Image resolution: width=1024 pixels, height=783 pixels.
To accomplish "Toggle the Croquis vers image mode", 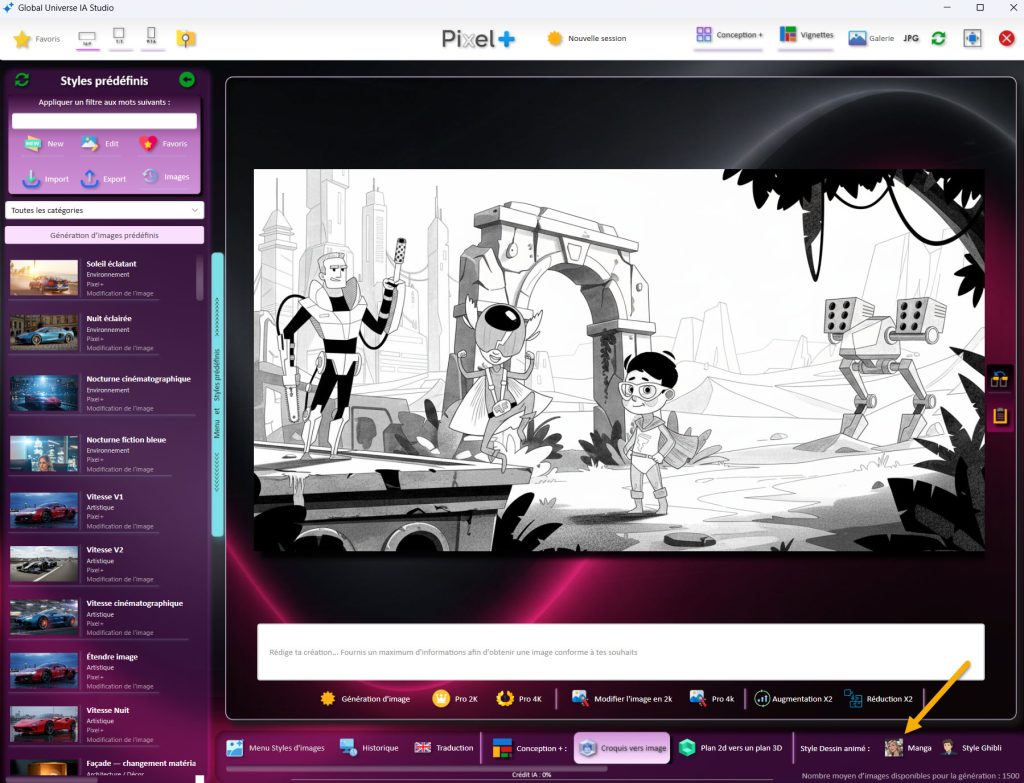I will [622, 747].
